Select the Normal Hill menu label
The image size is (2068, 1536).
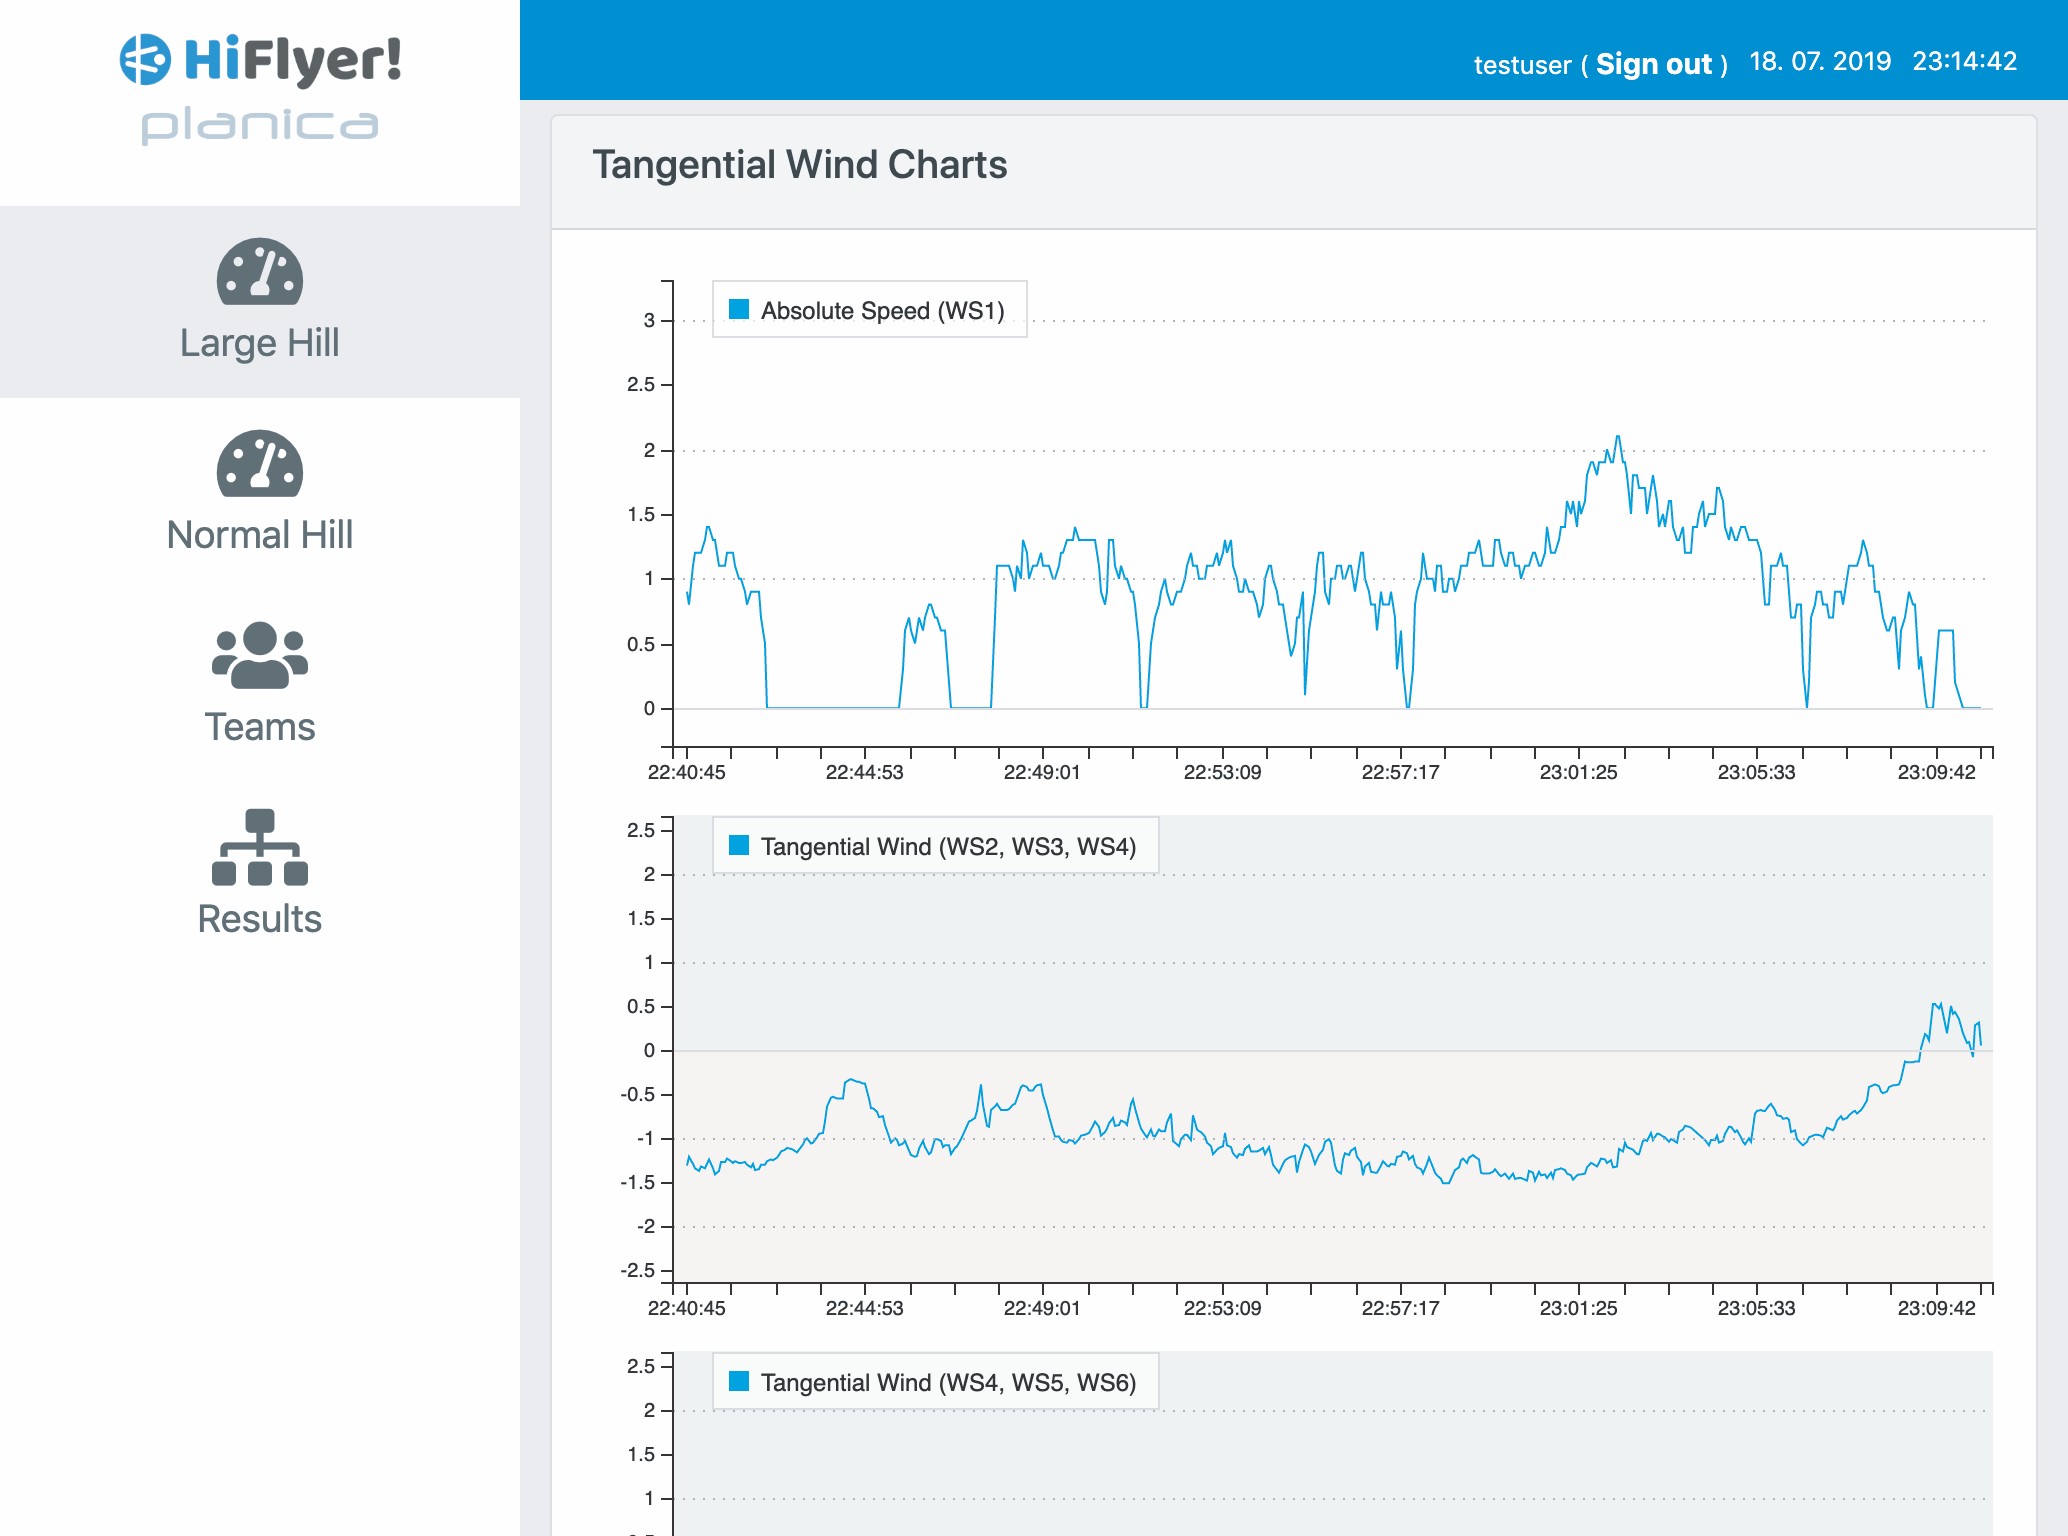click(259, 535)
